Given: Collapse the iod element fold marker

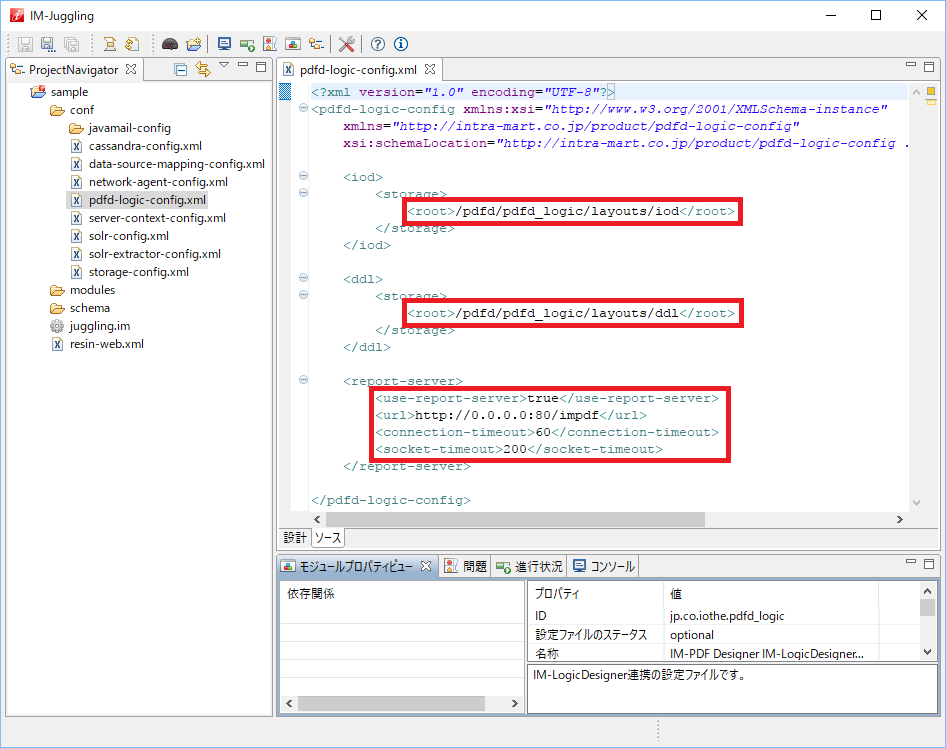Looking at the screenshot, I should pyautogui.click(x=303, y=176).
